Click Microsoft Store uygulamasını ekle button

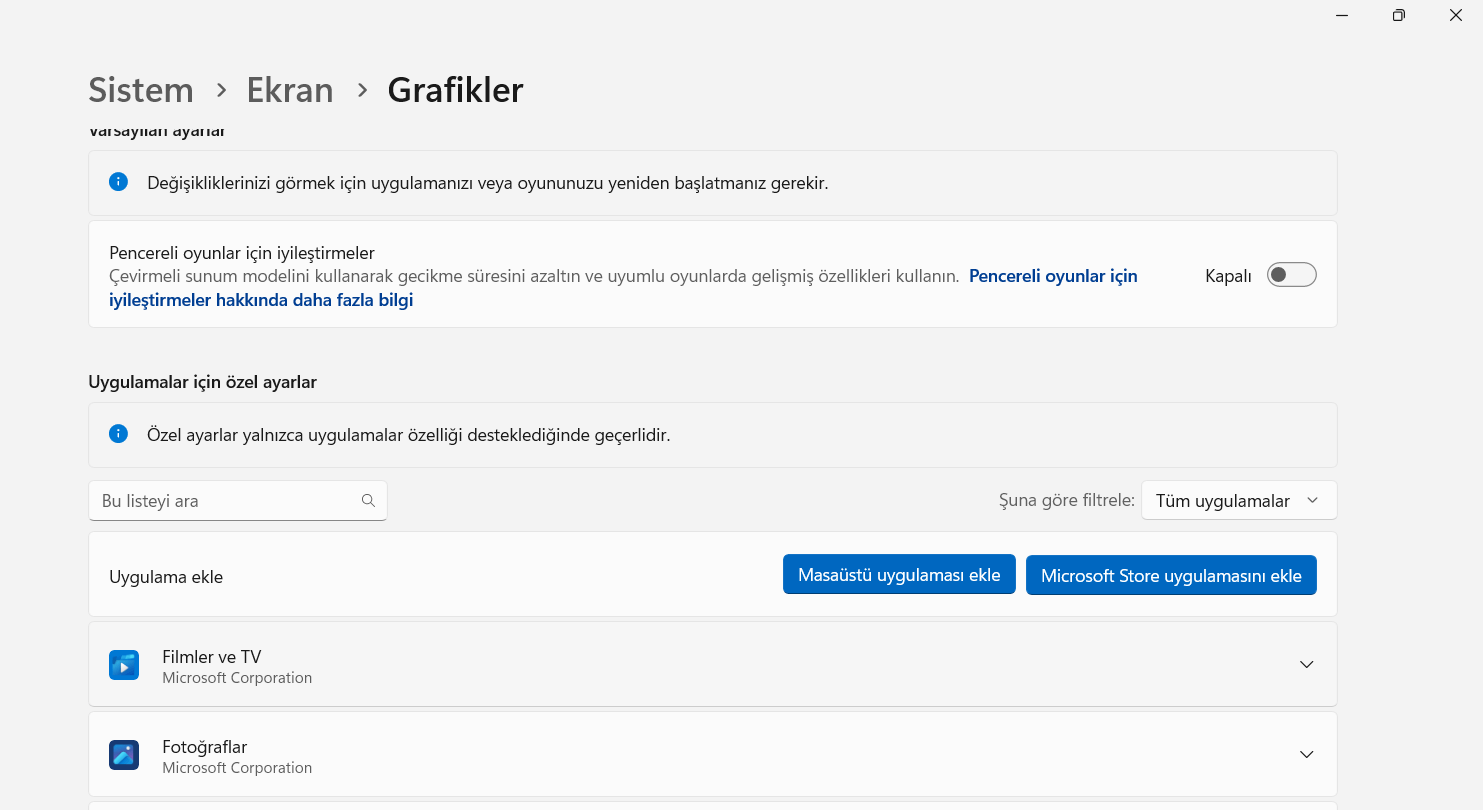(1171, 575)
